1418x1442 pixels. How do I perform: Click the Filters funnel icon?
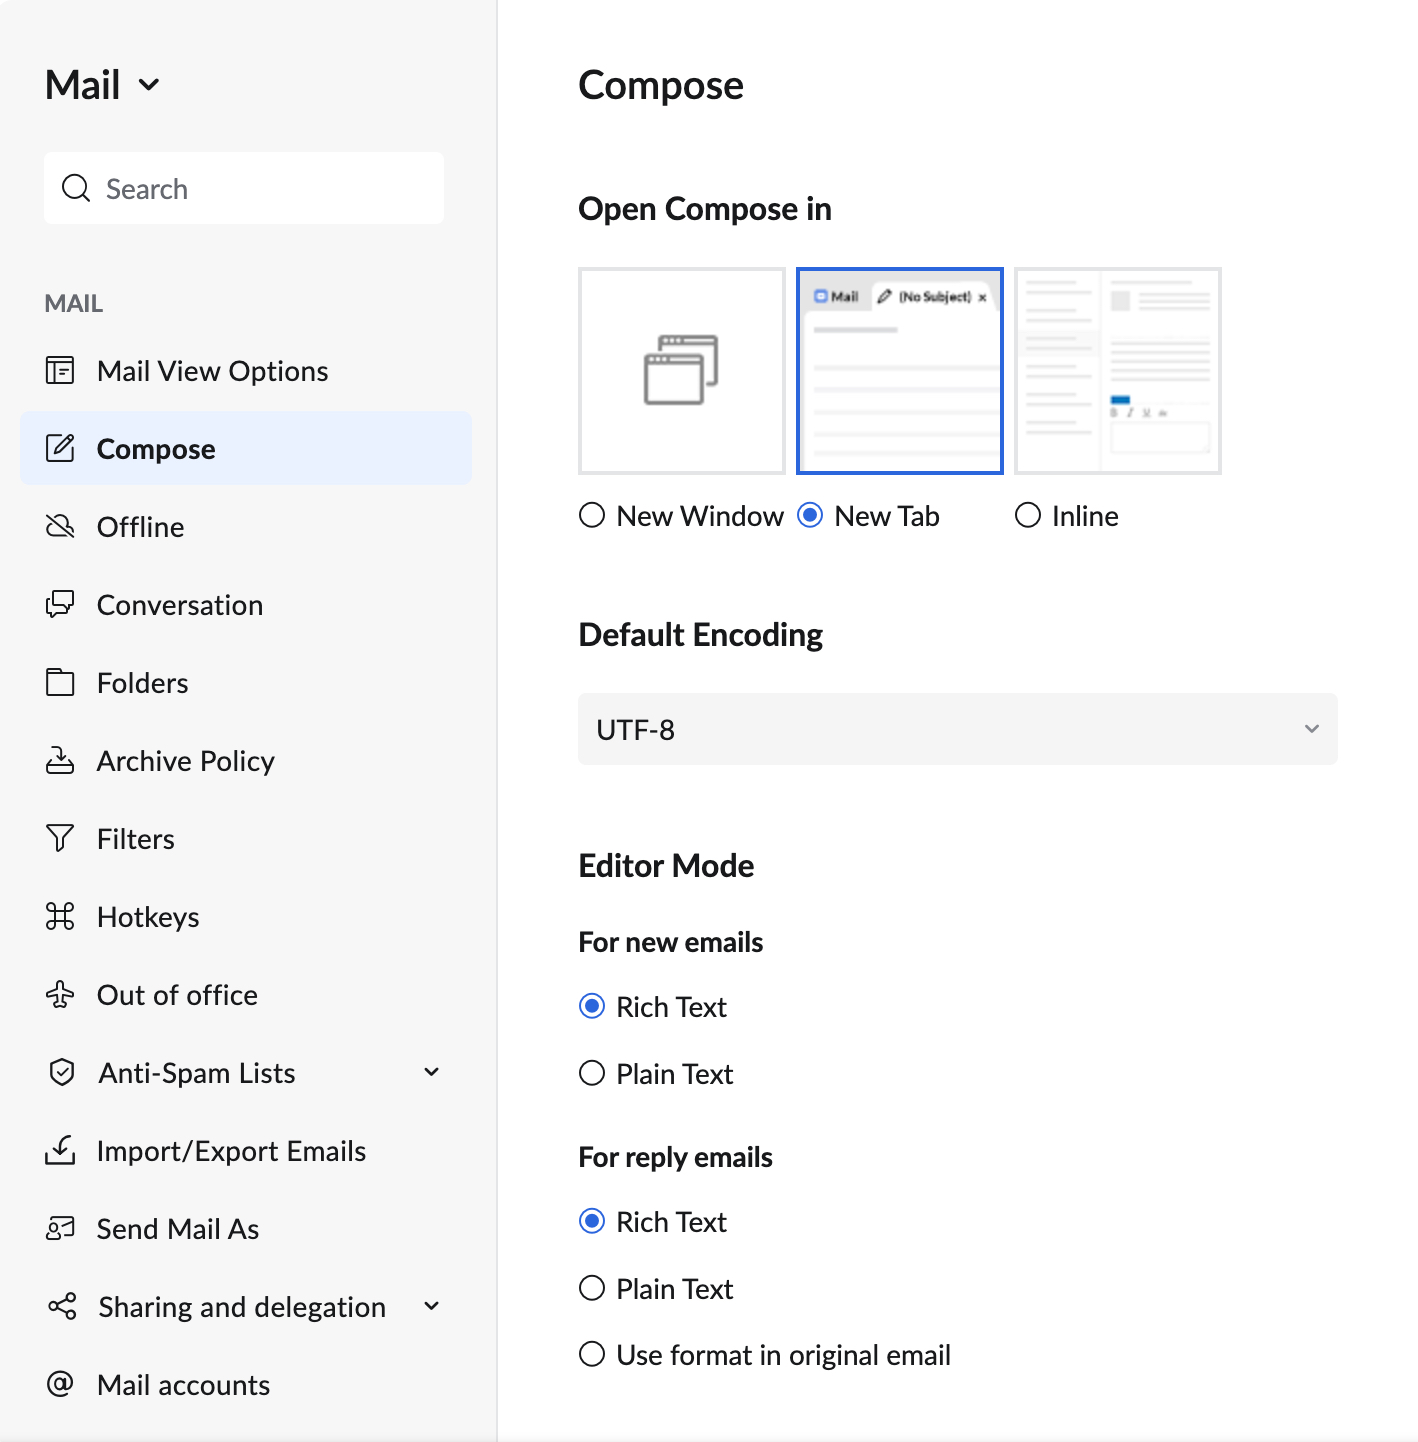[61, 838]
